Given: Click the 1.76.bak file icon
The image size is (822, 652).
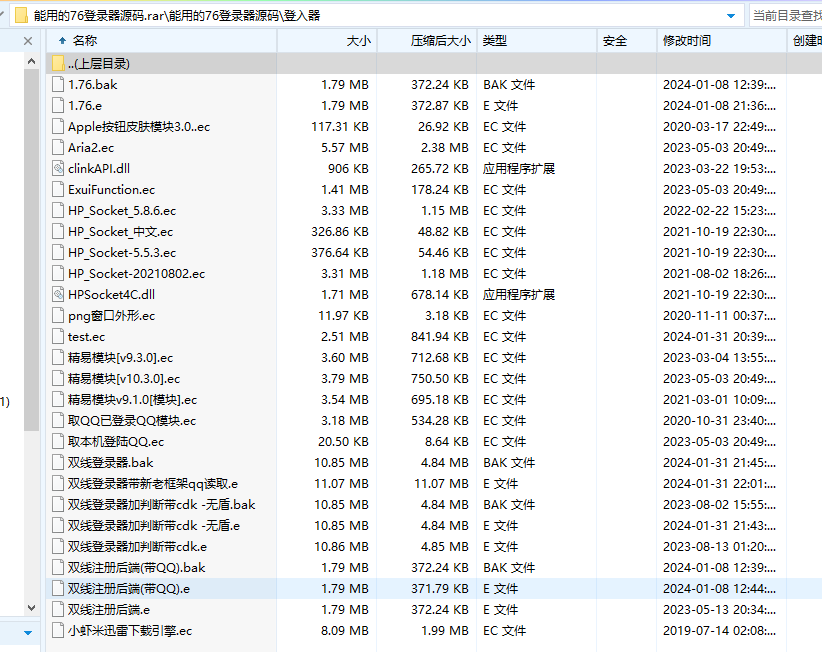Looking at the screenshot, I should click(x=58, y=85).
